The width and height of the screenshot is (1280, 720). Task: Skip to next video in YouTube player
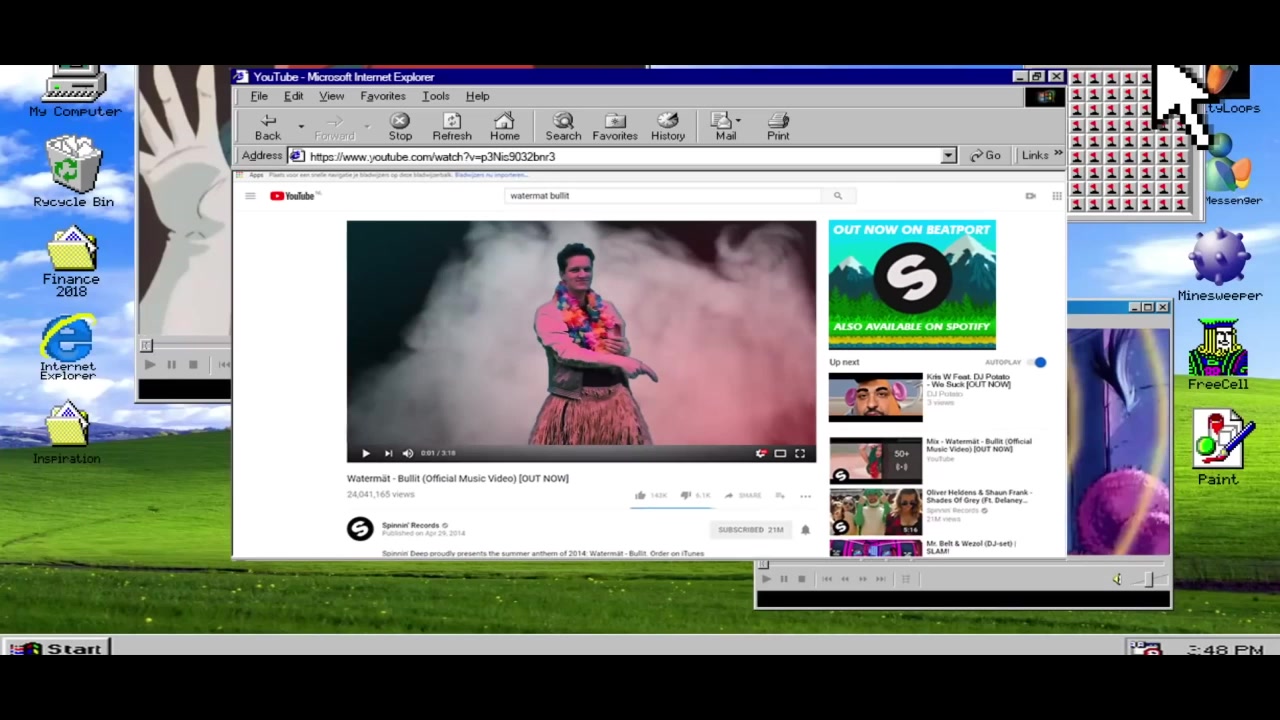coord(388,454)
